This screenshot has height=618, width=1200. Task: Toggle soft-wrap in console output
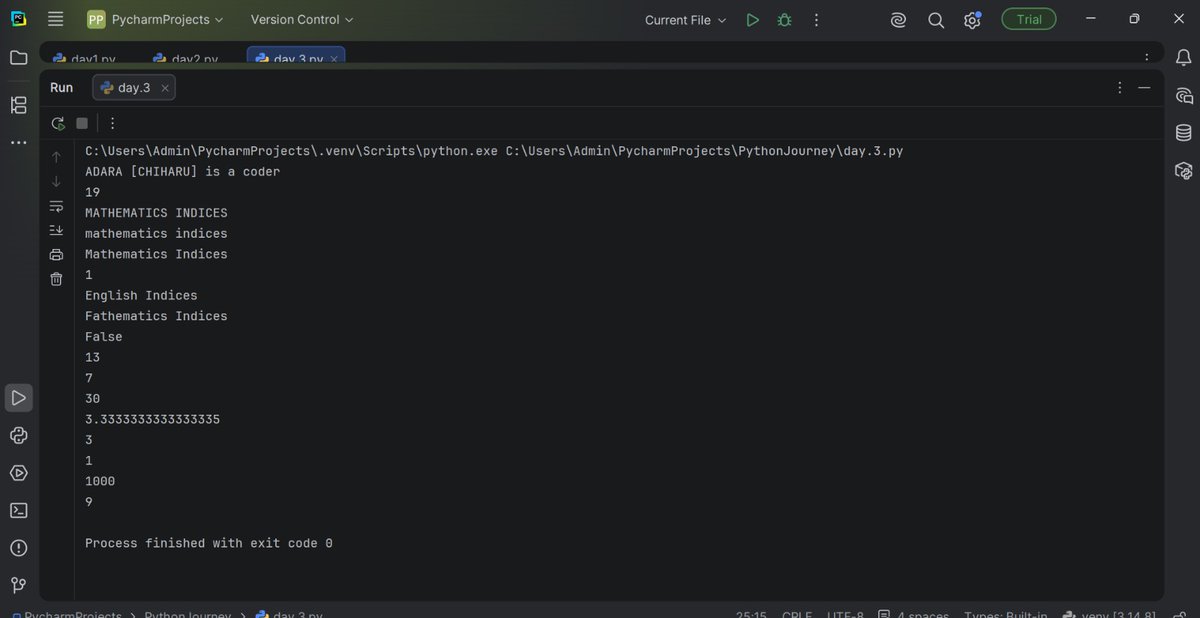56,206
